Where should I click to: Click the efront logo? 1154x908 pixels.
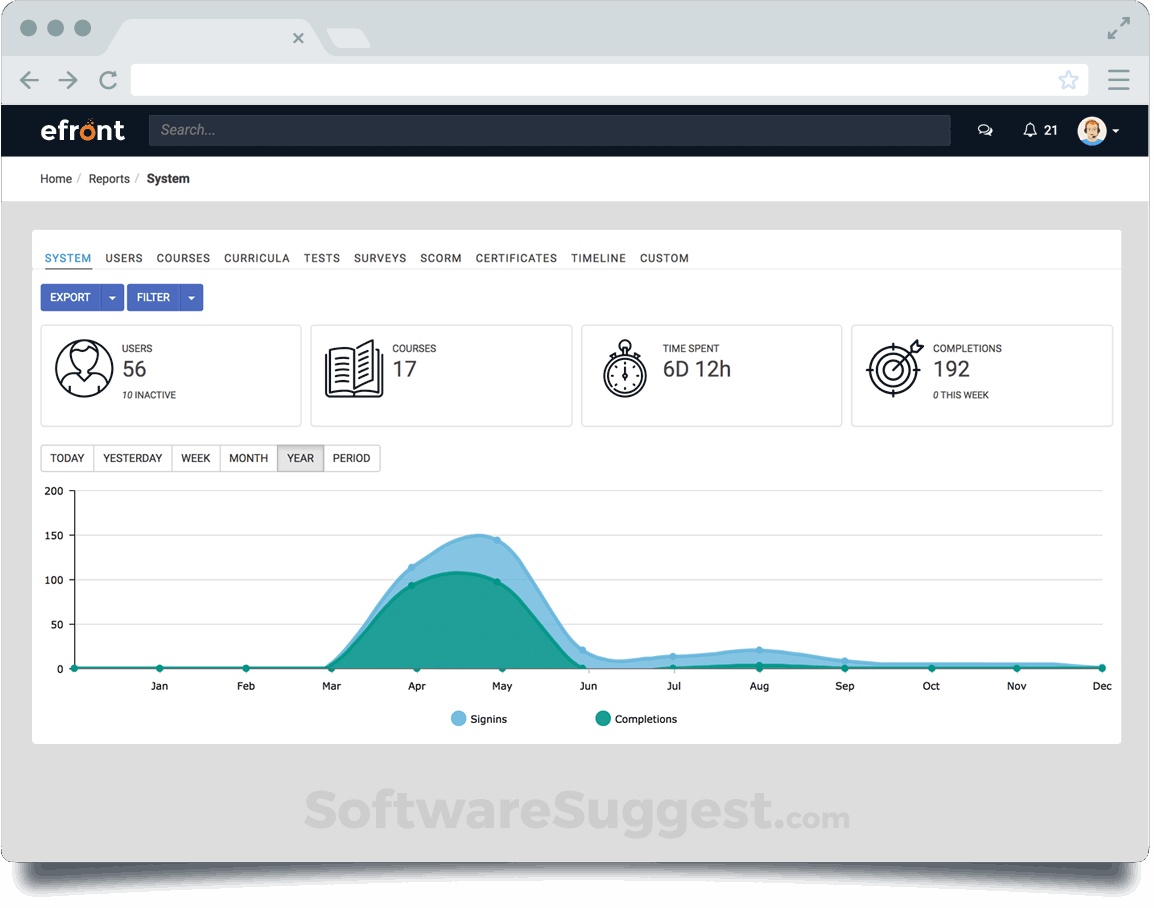click(x=83, y=130)
